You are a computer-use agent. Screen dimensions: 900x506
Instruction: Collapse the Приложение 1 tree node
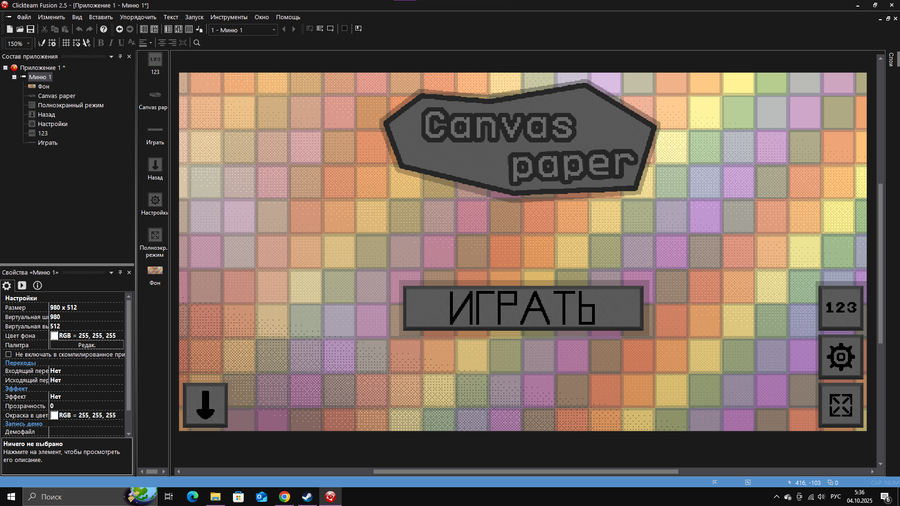(x=5, y=68)
